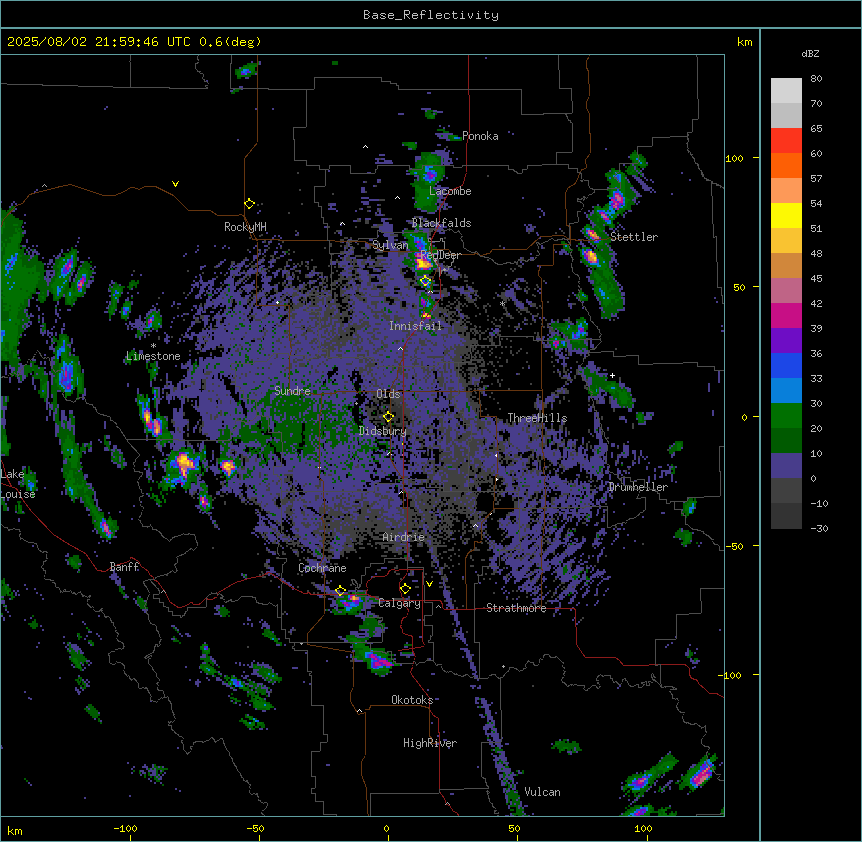Click the Sylvan town label
862x842 pixels.
[x=390, y=245]
